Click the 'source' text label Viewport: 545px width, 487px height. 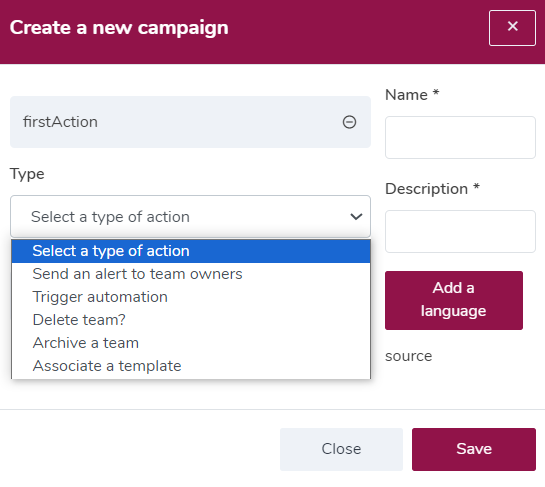(408, 356)
